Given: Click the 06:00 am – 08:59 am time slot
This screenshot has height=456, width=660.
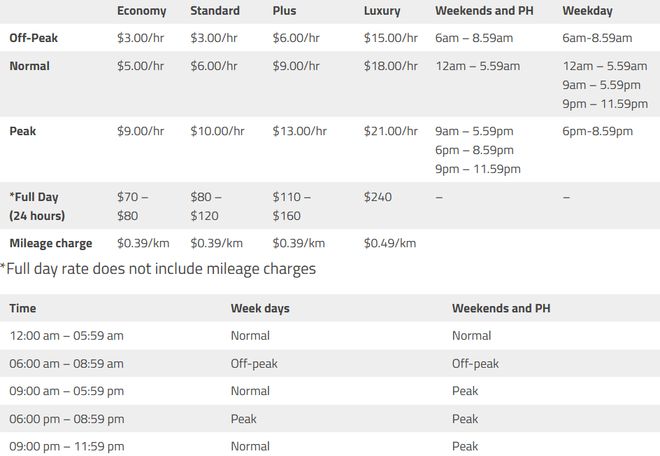Looking at the screenshot, I should click(67, 363).
